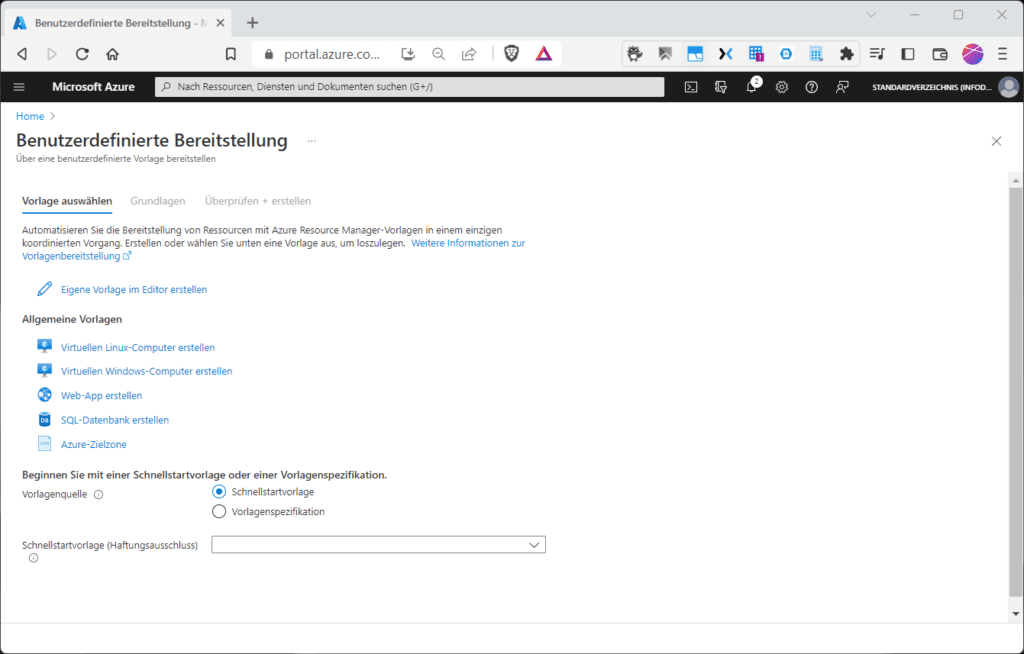Open Virtuellen Linux-Computer erstellen link
This screenshot has width=1024, height=654.
pyautogui.click(x=138, y=348)
